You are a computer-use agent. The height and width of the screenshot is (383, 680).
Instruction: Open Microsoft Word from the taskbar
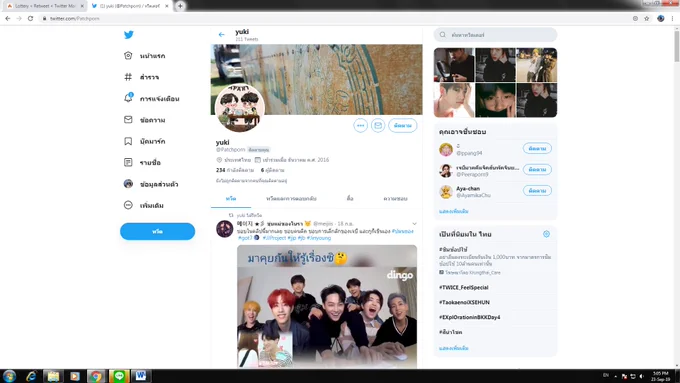tap(141, 376)
